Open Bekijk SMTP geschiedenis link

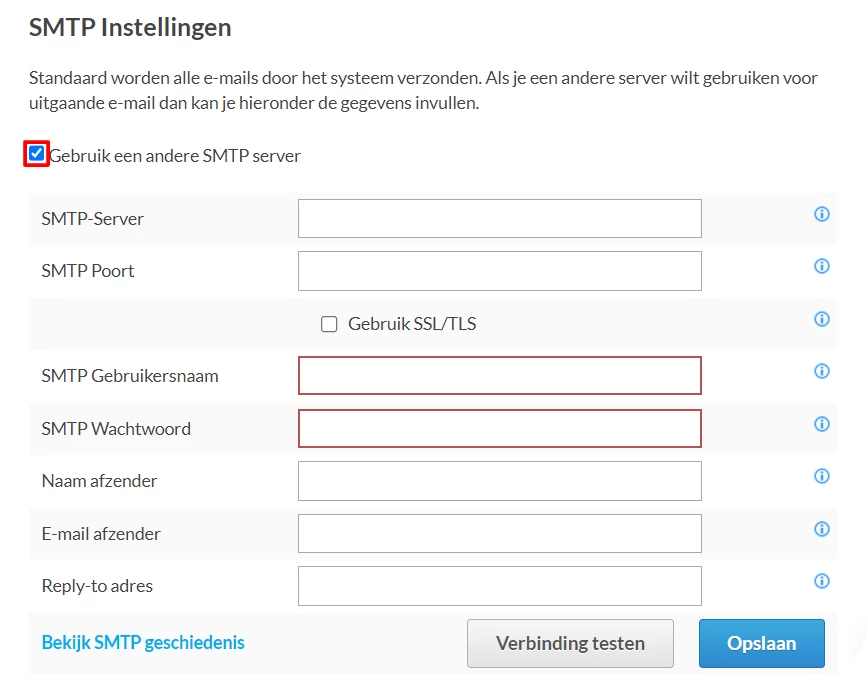pos(143,642)
